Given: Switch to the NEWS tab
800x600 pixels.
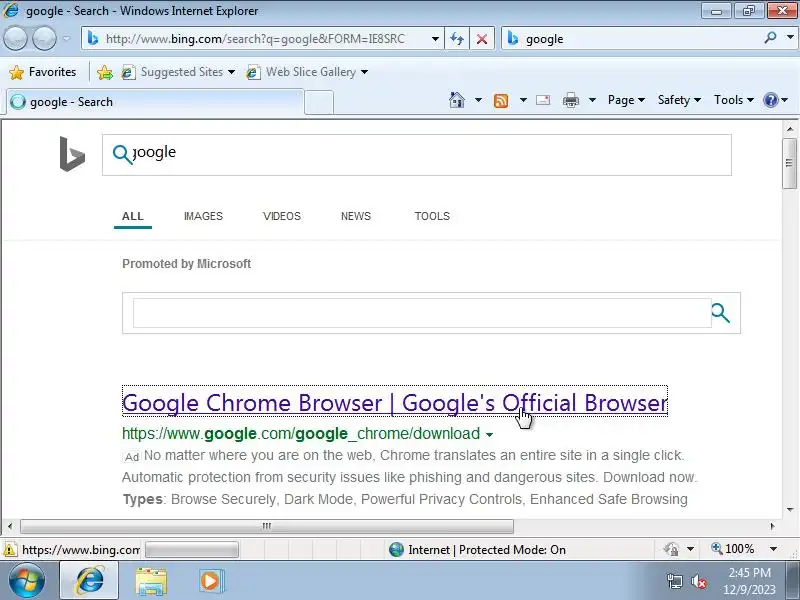Looking at the screenshot, I should click(356, 216).
